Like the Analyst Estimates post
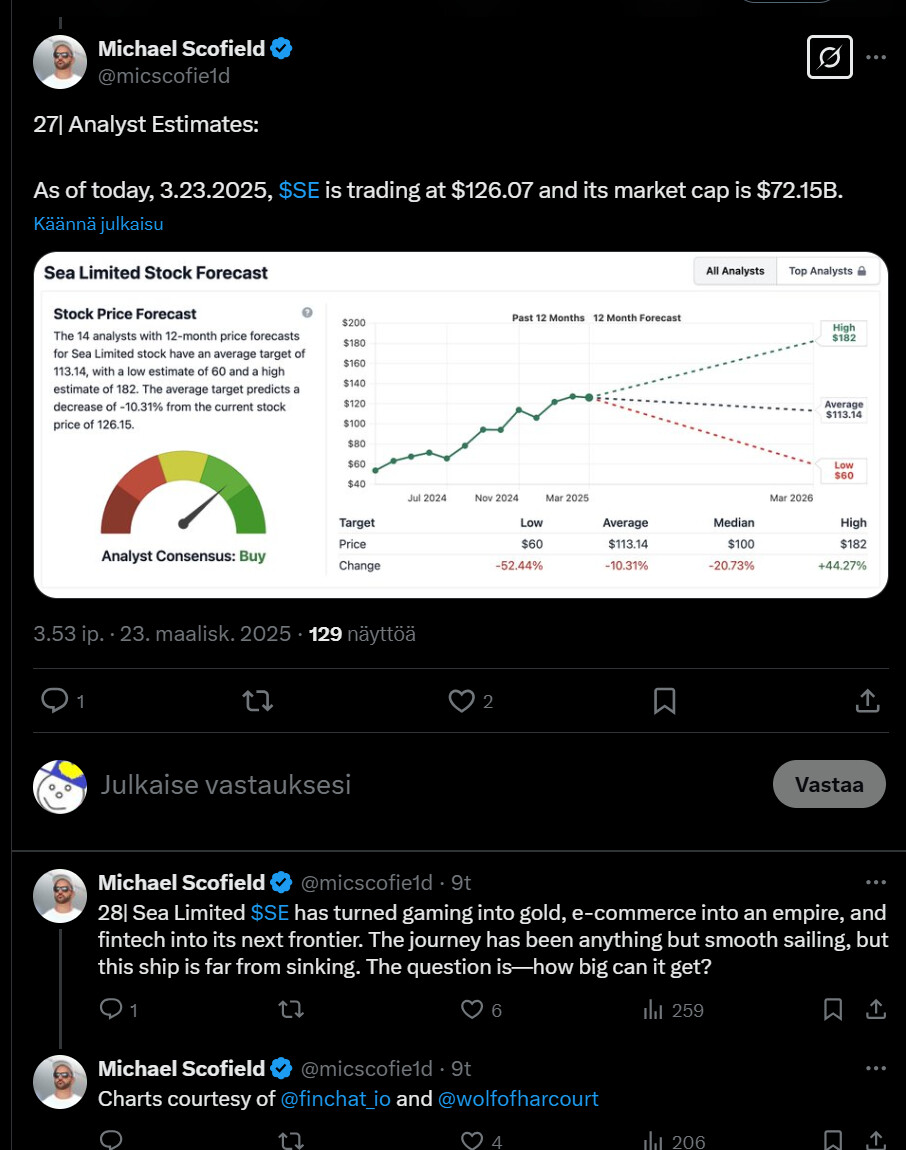The width and height of the screenshot is (906, 1150). pyautogui.click(x=461, y=701)
